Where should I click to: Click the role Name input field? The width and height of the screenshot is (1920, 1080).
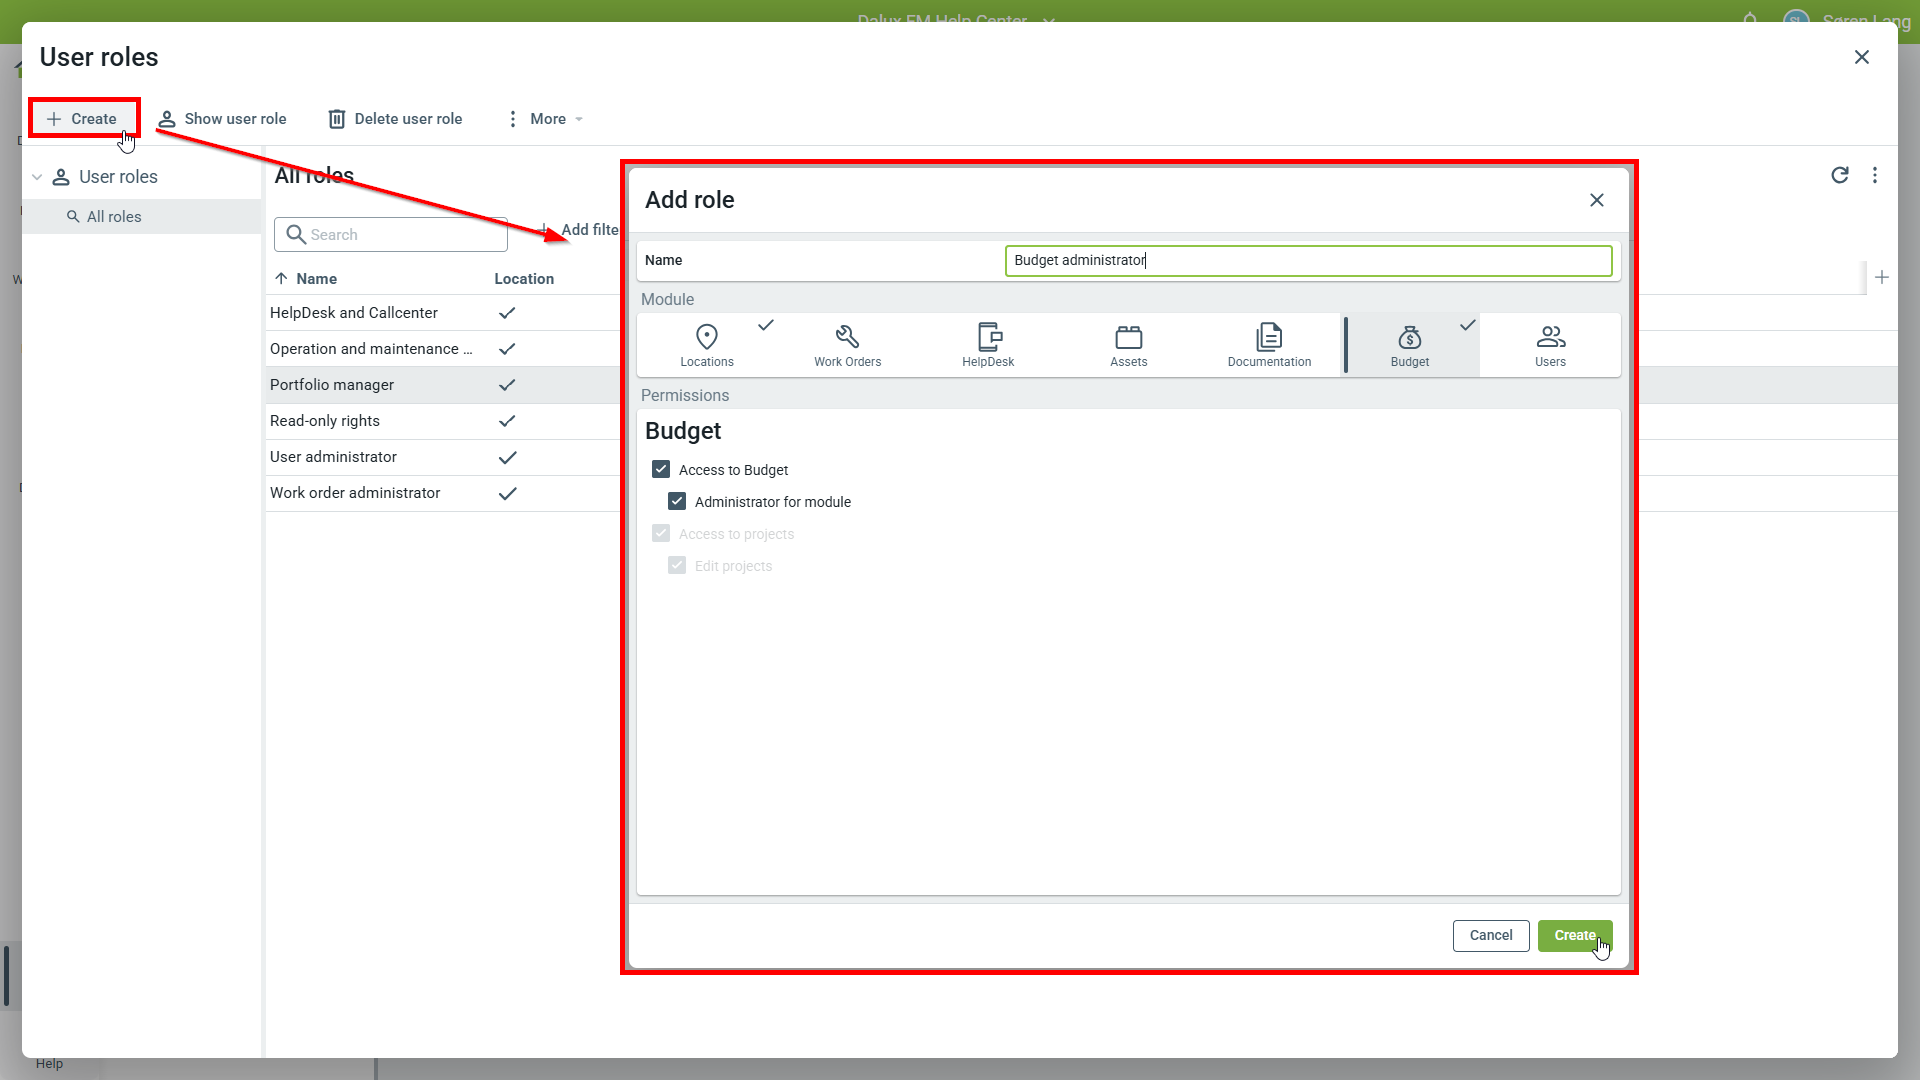tap(1307, 260)
